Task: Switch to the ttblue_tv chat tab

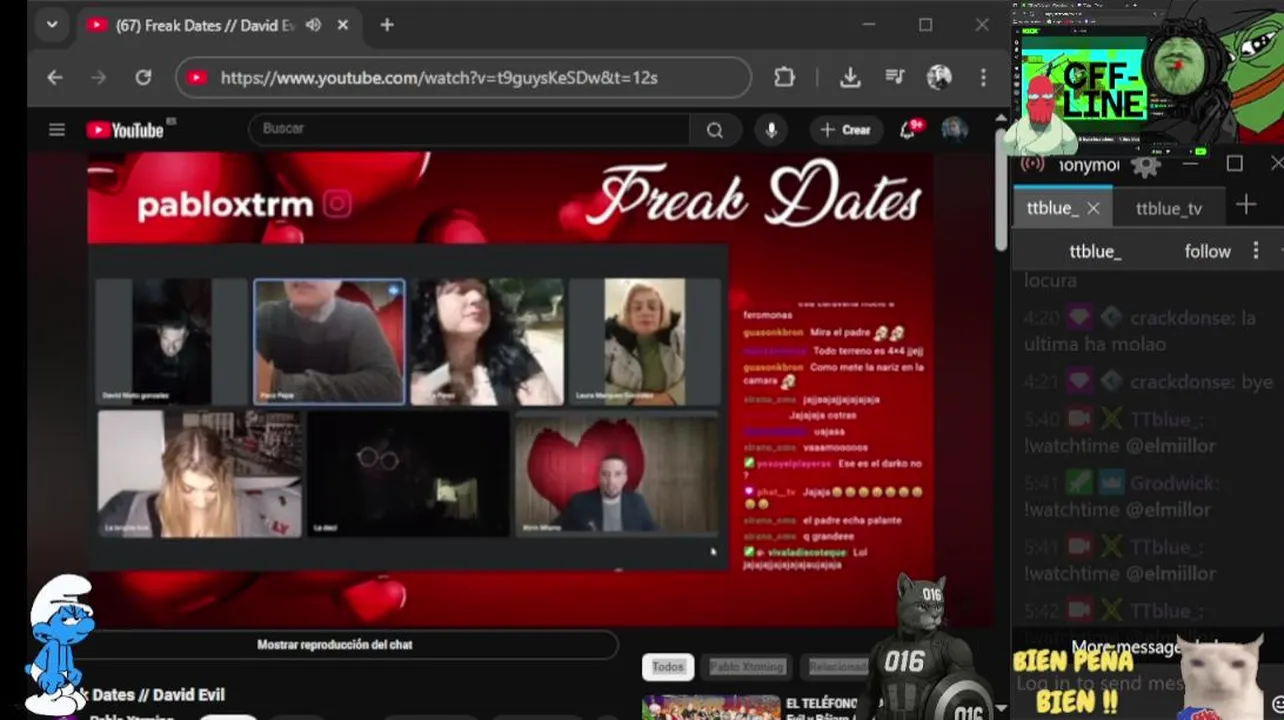Action: pos(1169,208)
